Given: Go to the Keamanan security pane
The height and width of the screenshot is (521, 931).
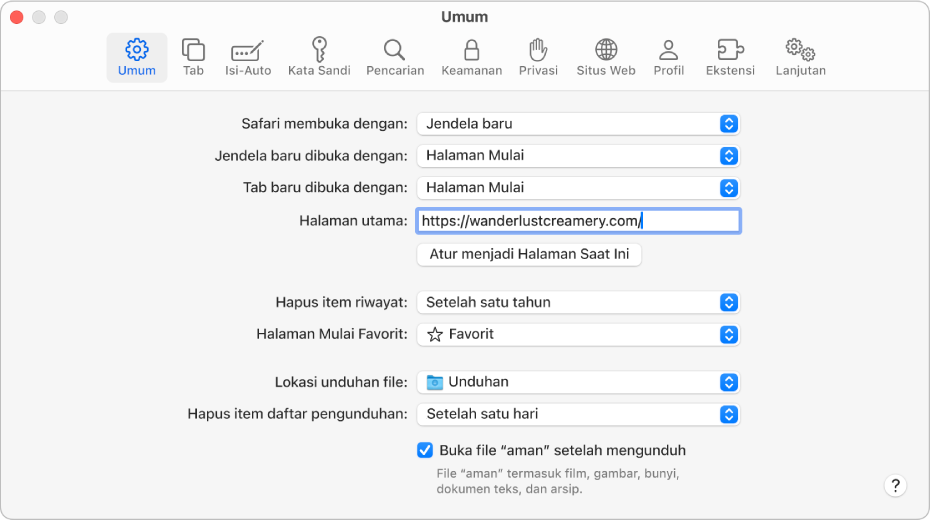Looking at the screenshot, I should tap(471, 57).
